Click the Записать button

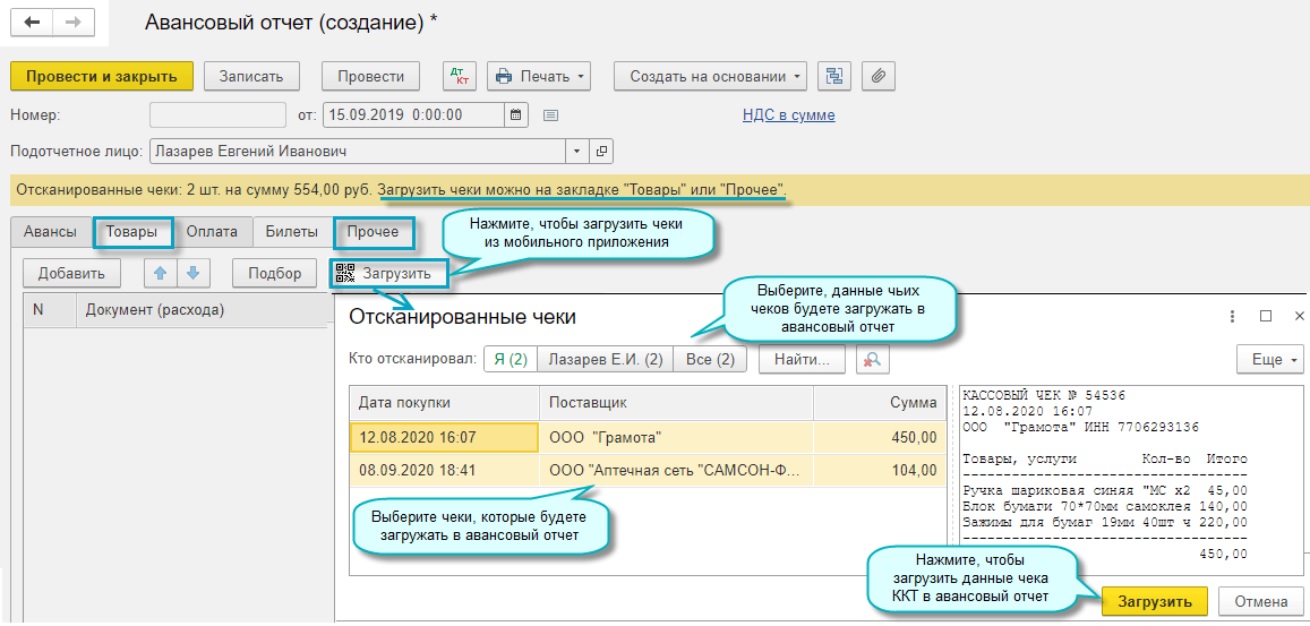pyautogui.click(x=252, y=76)
